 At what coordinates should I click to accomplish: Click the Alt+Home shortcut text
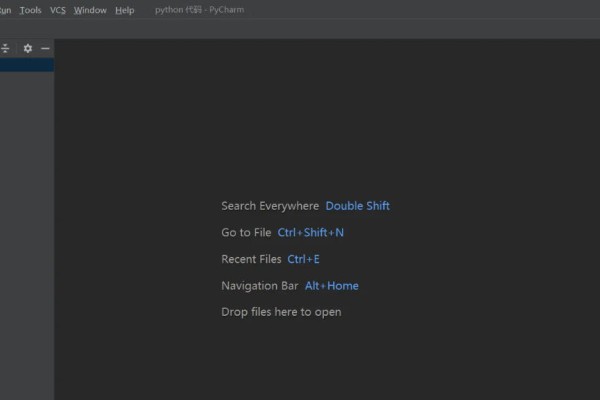click(332, 286)
